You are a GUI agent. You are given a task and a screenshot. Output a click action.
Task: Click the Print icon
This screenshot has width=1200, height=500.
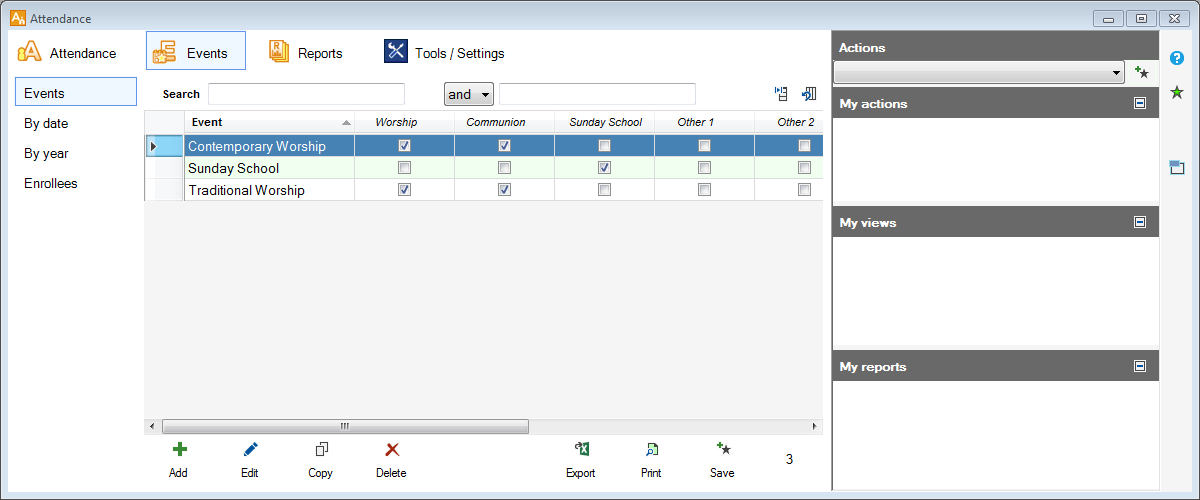tap(651, 450)
